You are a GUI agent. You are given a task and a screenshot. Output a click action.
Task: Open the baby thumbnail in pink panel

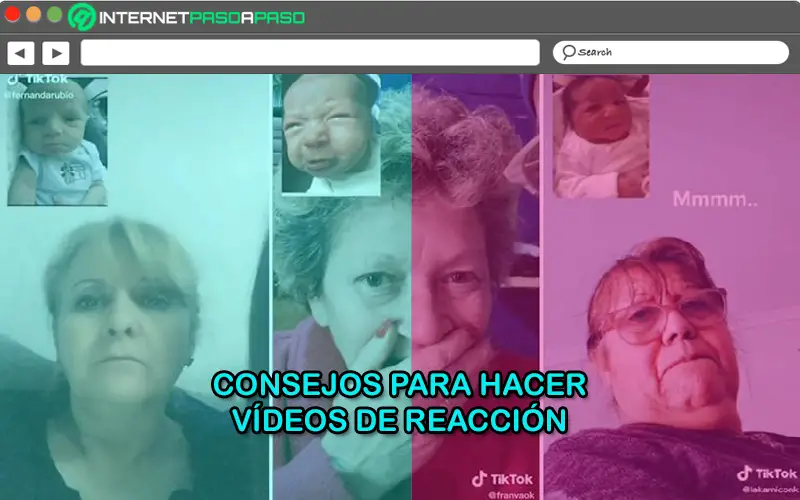[x=601, y=137]
